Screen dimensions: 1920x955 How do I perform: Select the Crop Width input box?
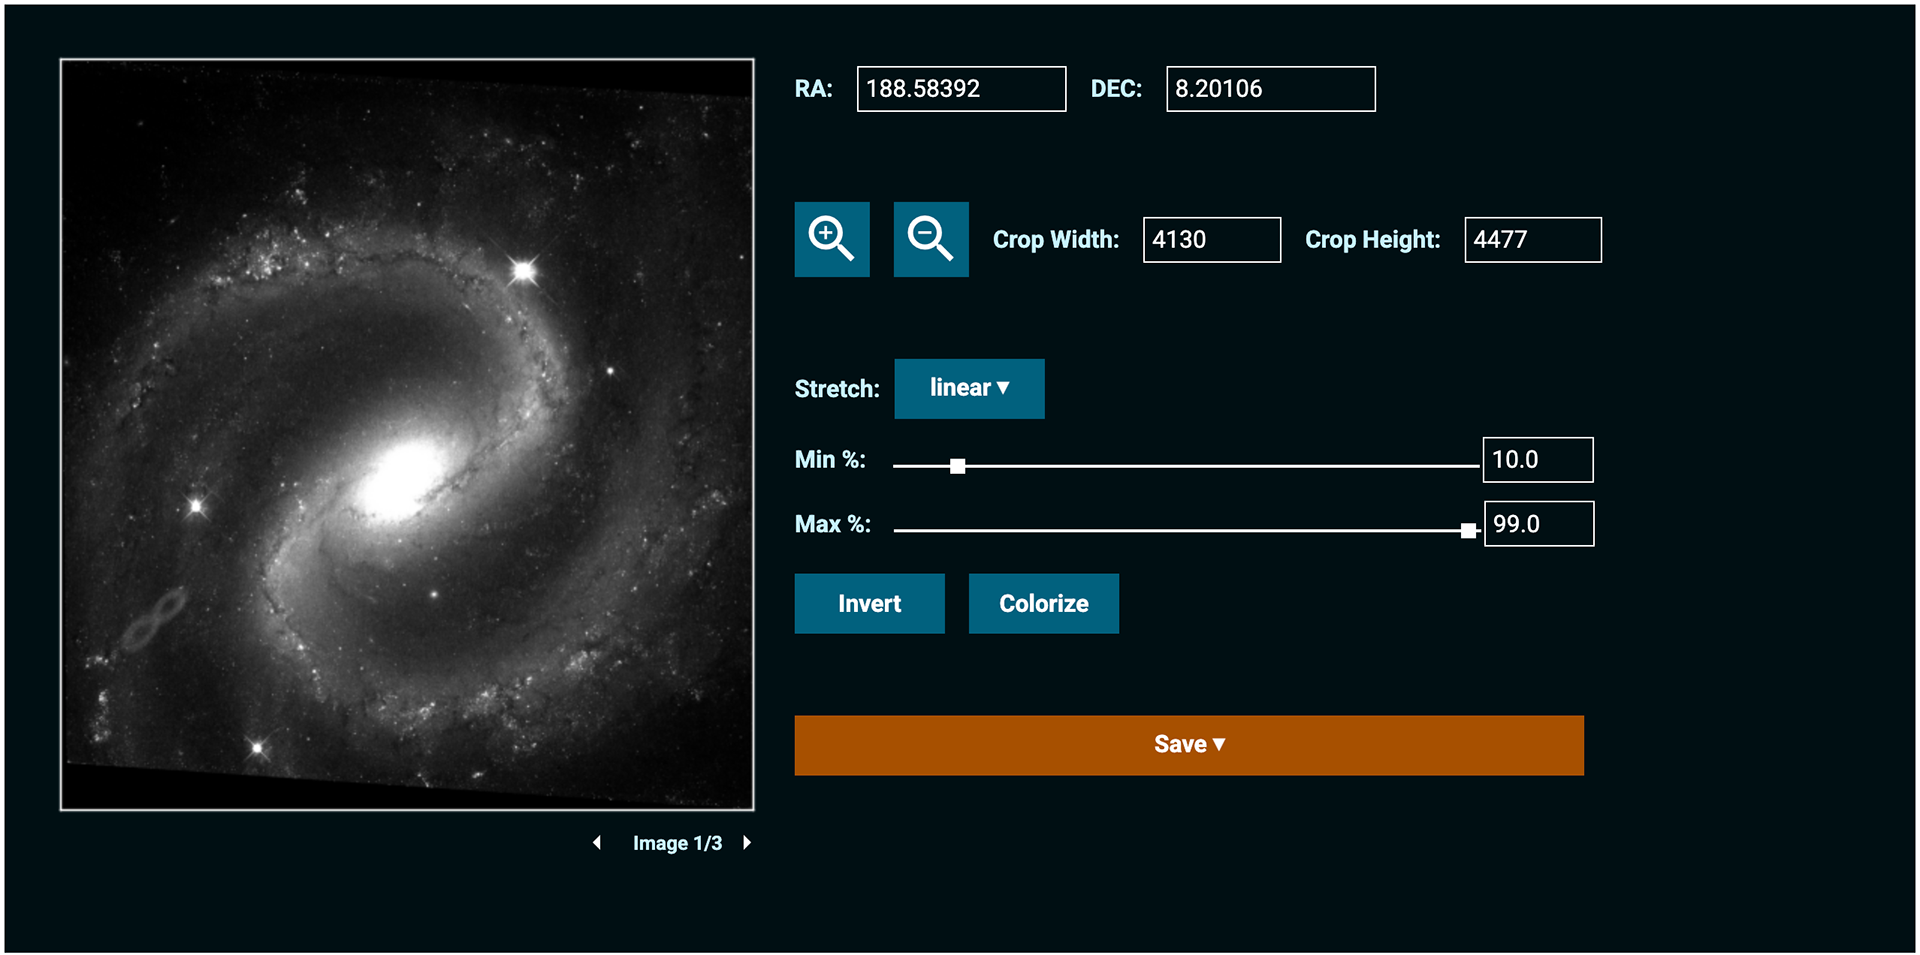click(1211, 240)
